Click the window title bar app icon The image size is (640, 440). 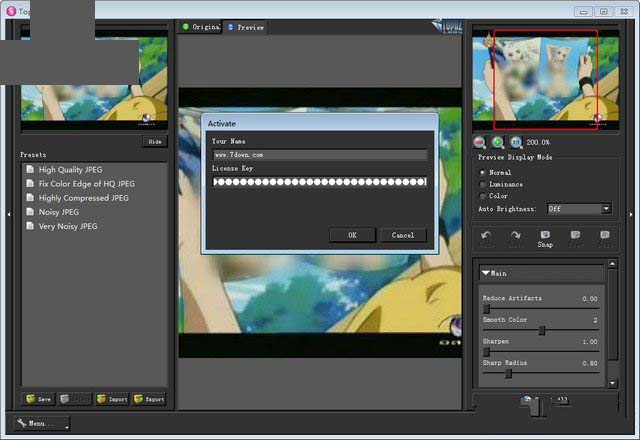click(11, 11)
